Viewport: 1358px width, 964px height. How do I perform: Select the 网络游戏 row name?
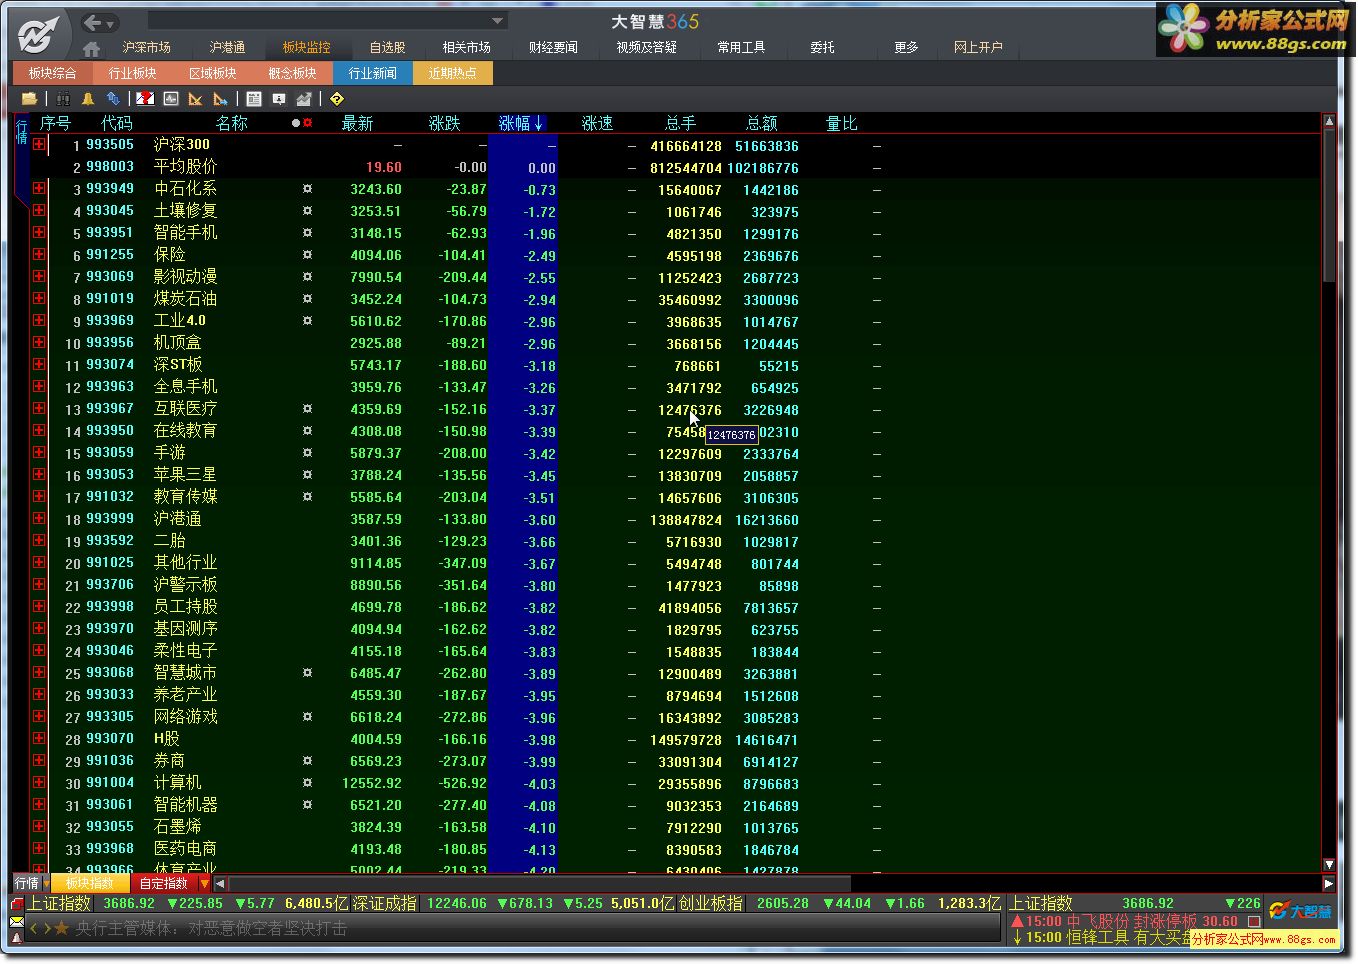185,716
